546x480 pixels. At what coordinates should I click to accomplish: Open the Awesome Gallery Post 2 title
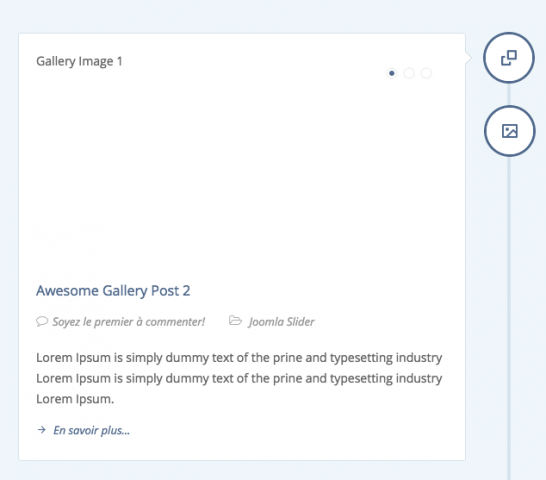(113, 291)
